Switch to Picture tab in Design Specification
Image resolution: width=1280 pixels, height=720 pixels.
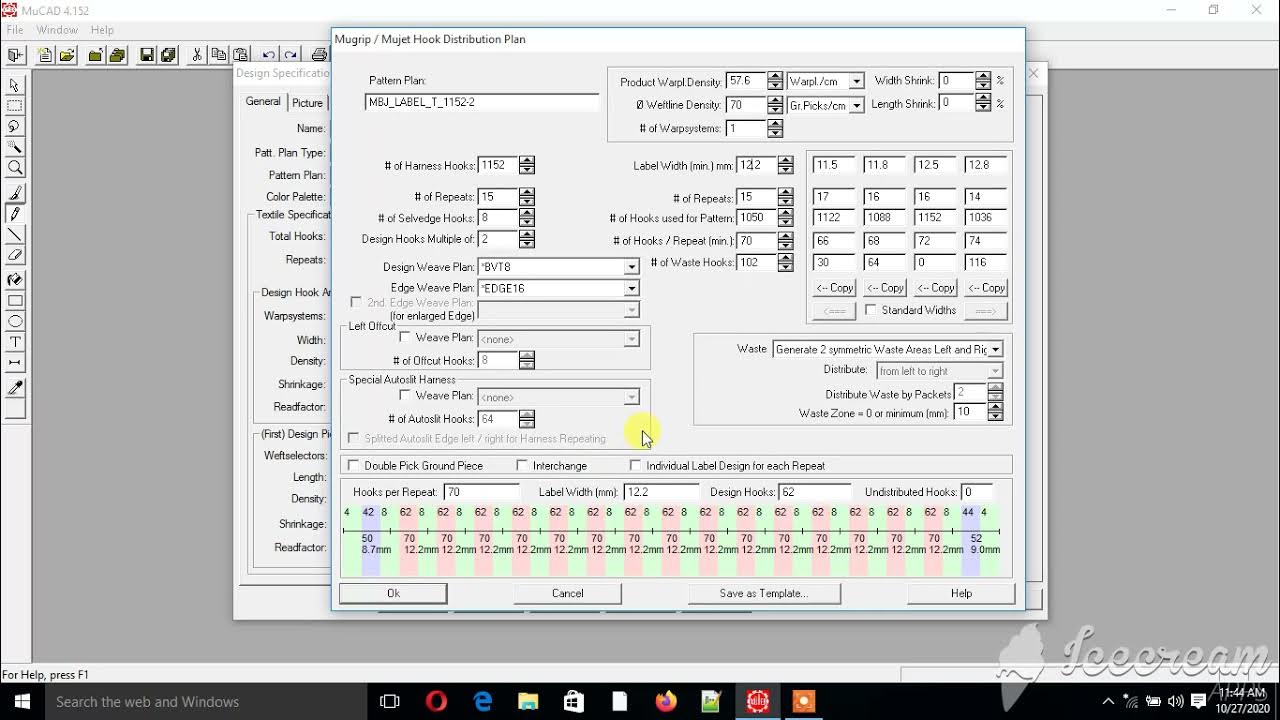click(x=307, y=103)
